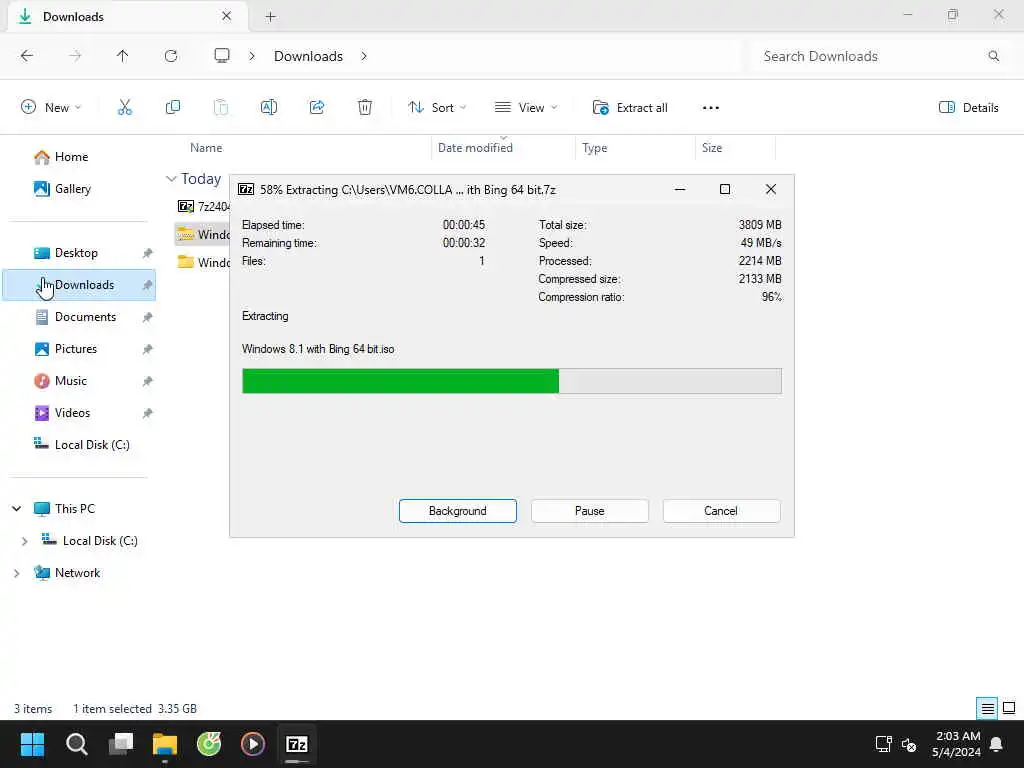The height and width of the screenshot is (768, 1024).
Task: Sort by the Size column header
Action: click(x=712, y=148)
